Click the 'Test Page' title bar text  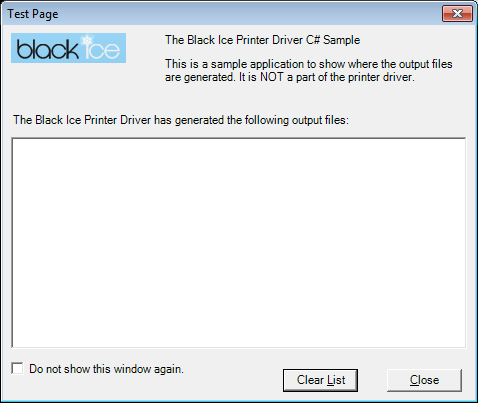point(33,14)
